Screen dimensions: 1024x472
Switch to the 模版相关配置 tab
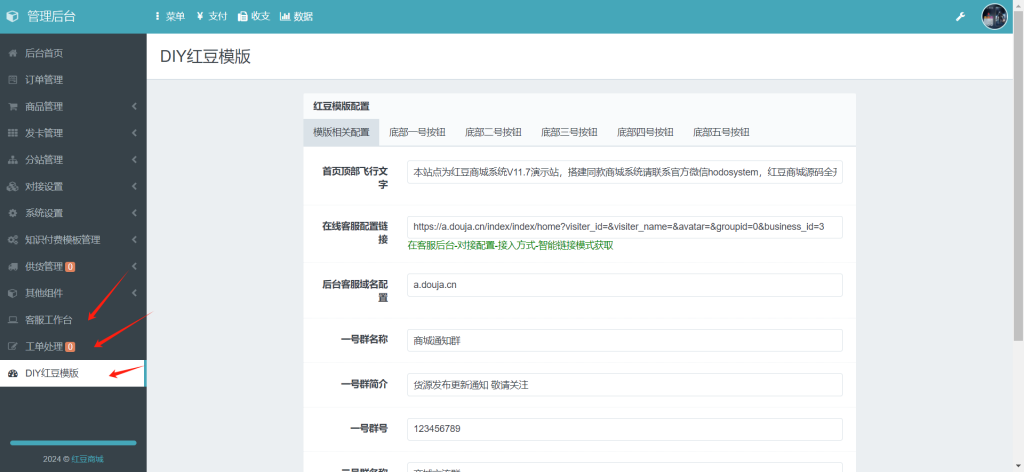pyautogui.click(x=341, y=132)
